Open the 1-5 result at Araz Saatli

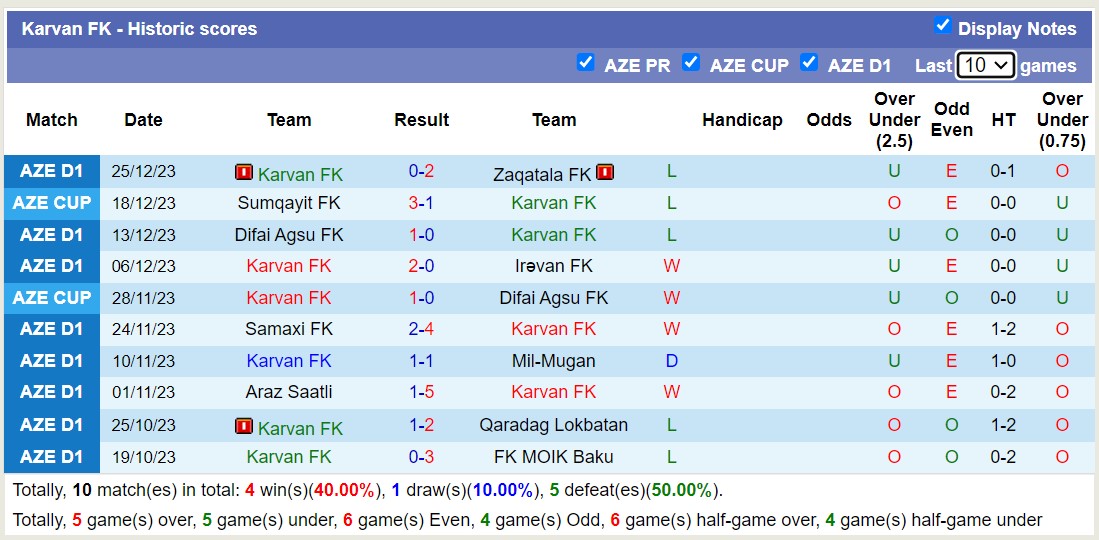[x=421, y=392]
